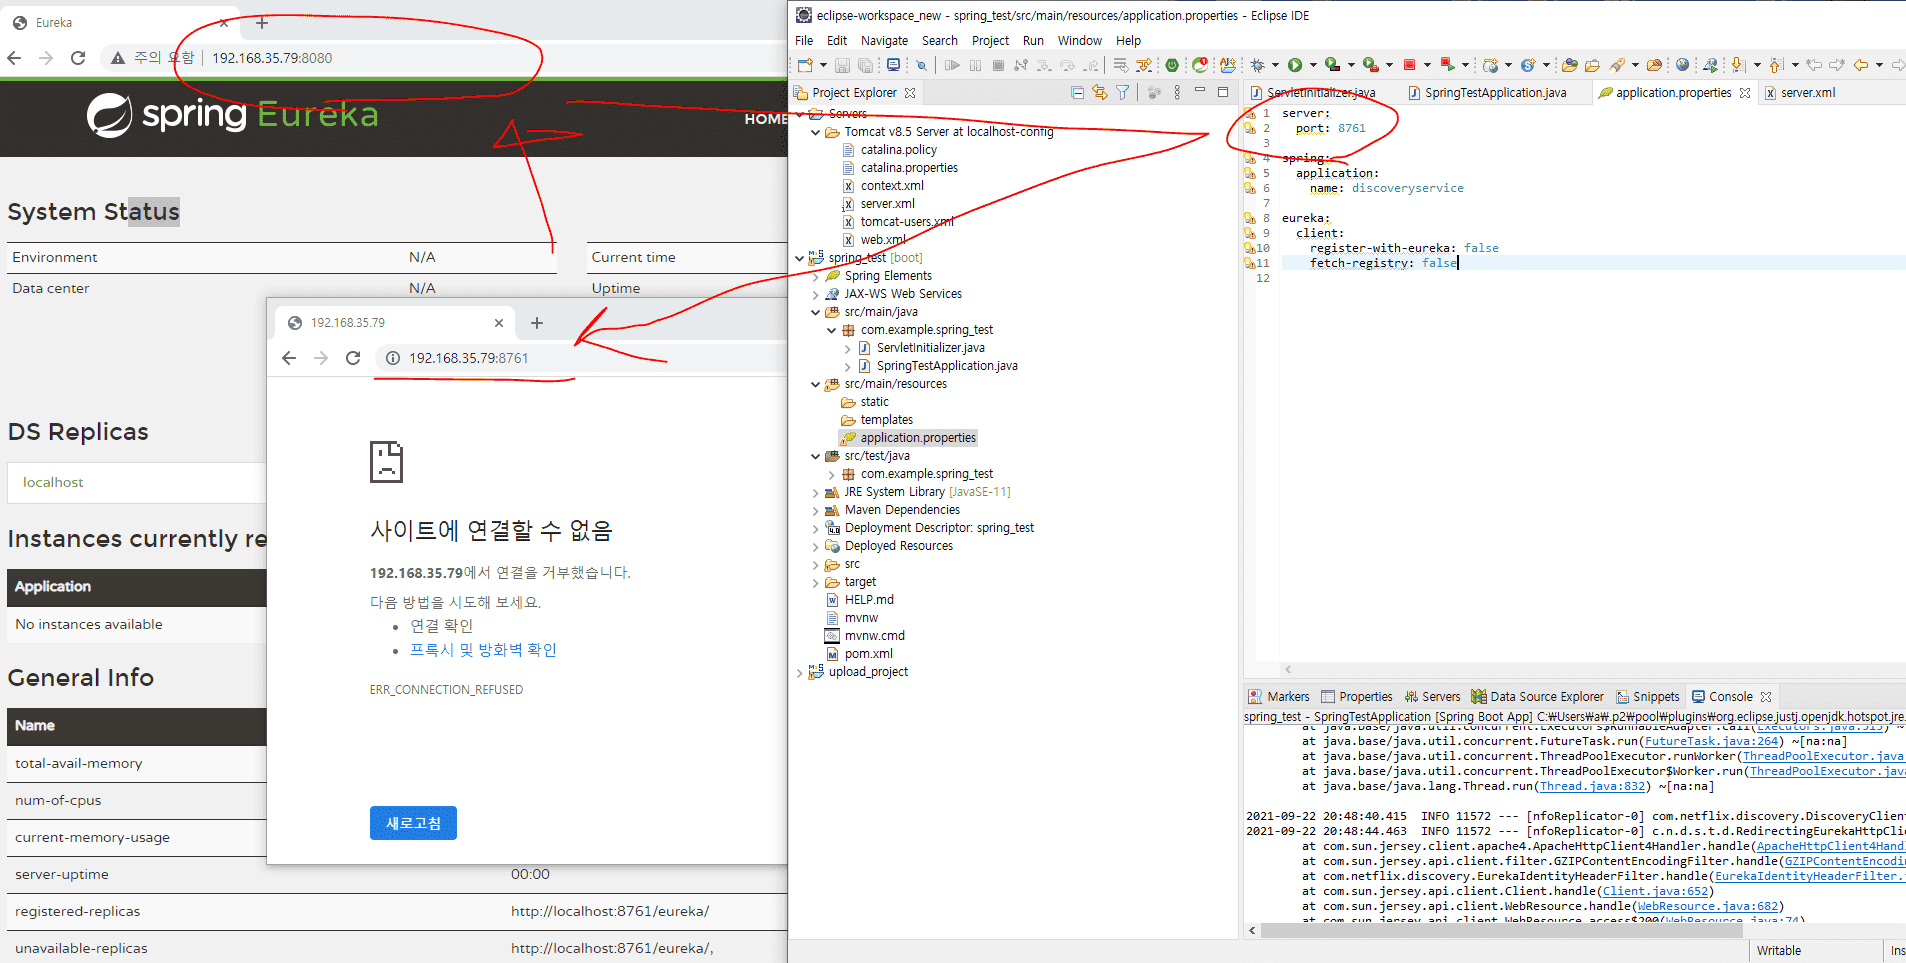Click the New wizard toolbar icon
The width and height of the screenshot is (1906, 963).
tap(805, 65)
